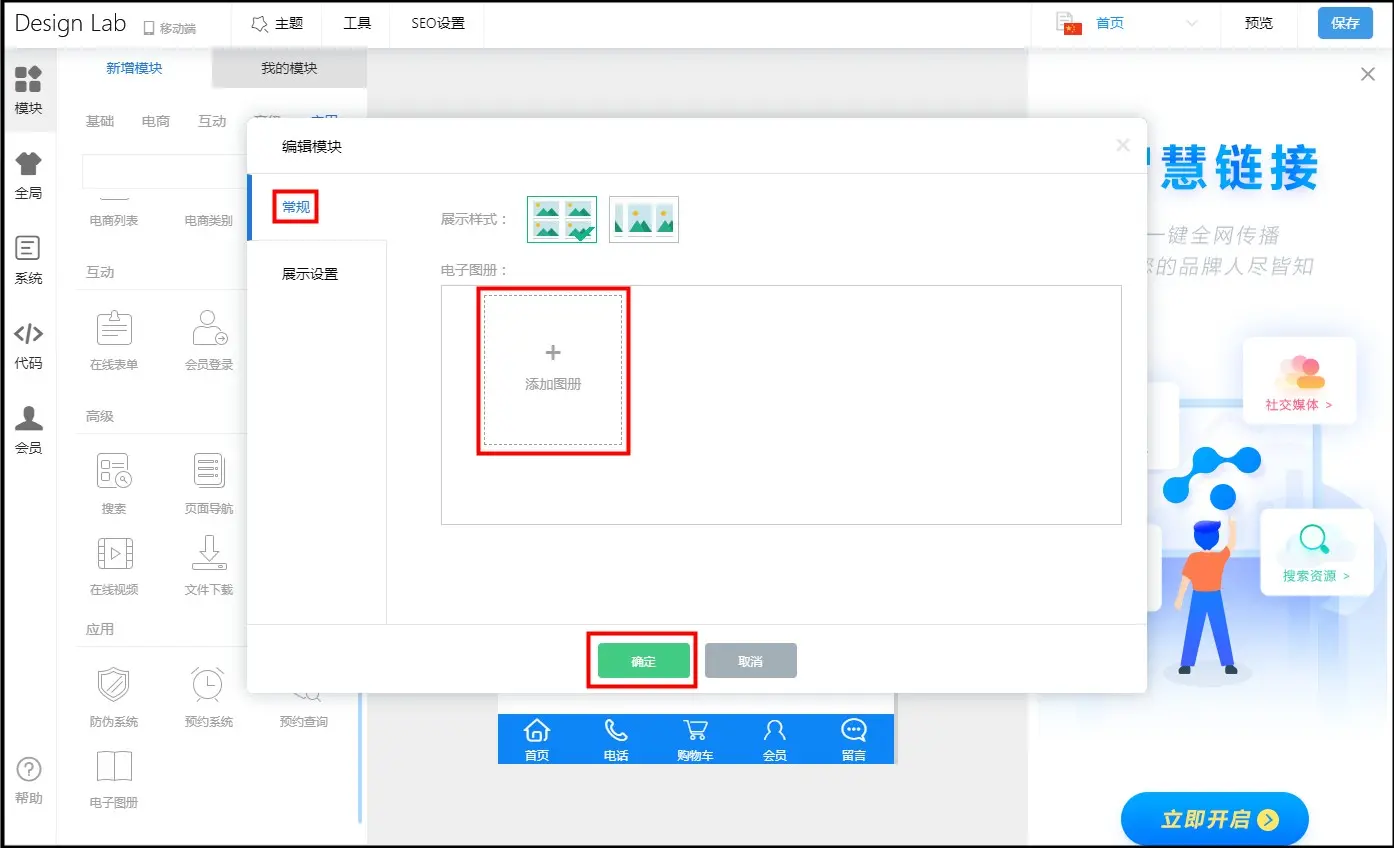Click the 在线视频 module icon

pyautogui.click(x=113, y=564)
